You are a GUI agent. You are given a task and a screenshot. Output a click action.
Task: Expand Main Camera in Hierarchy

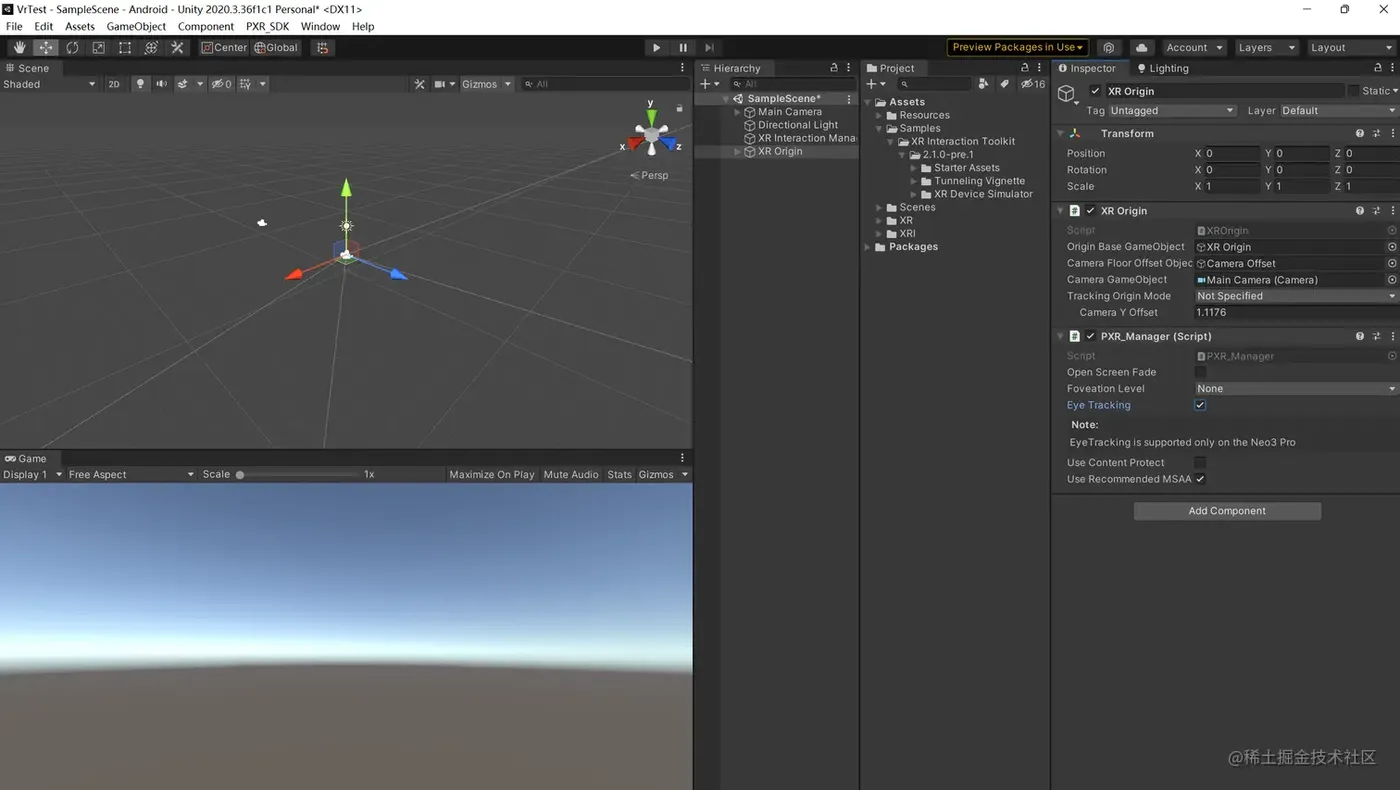point(738,112)
